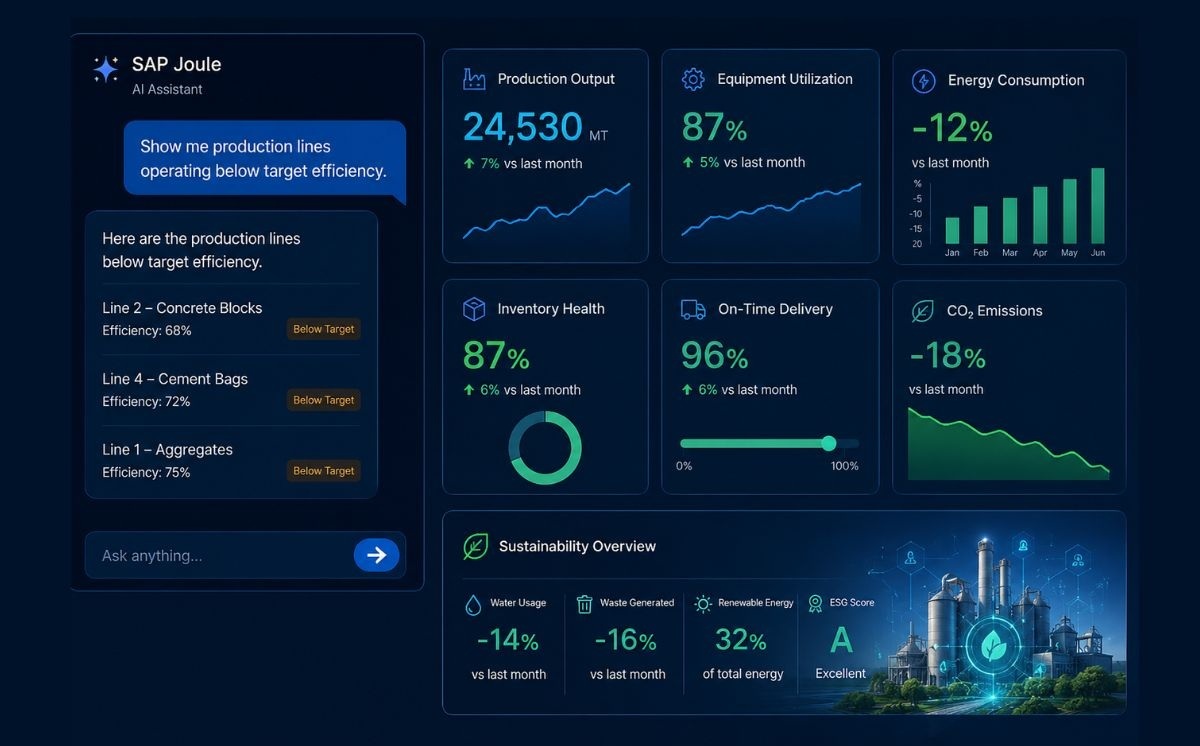Viewport: 1200px width, 746px height.
Task: Click the Sustainability Overview leaf icon
Action: 475,546
